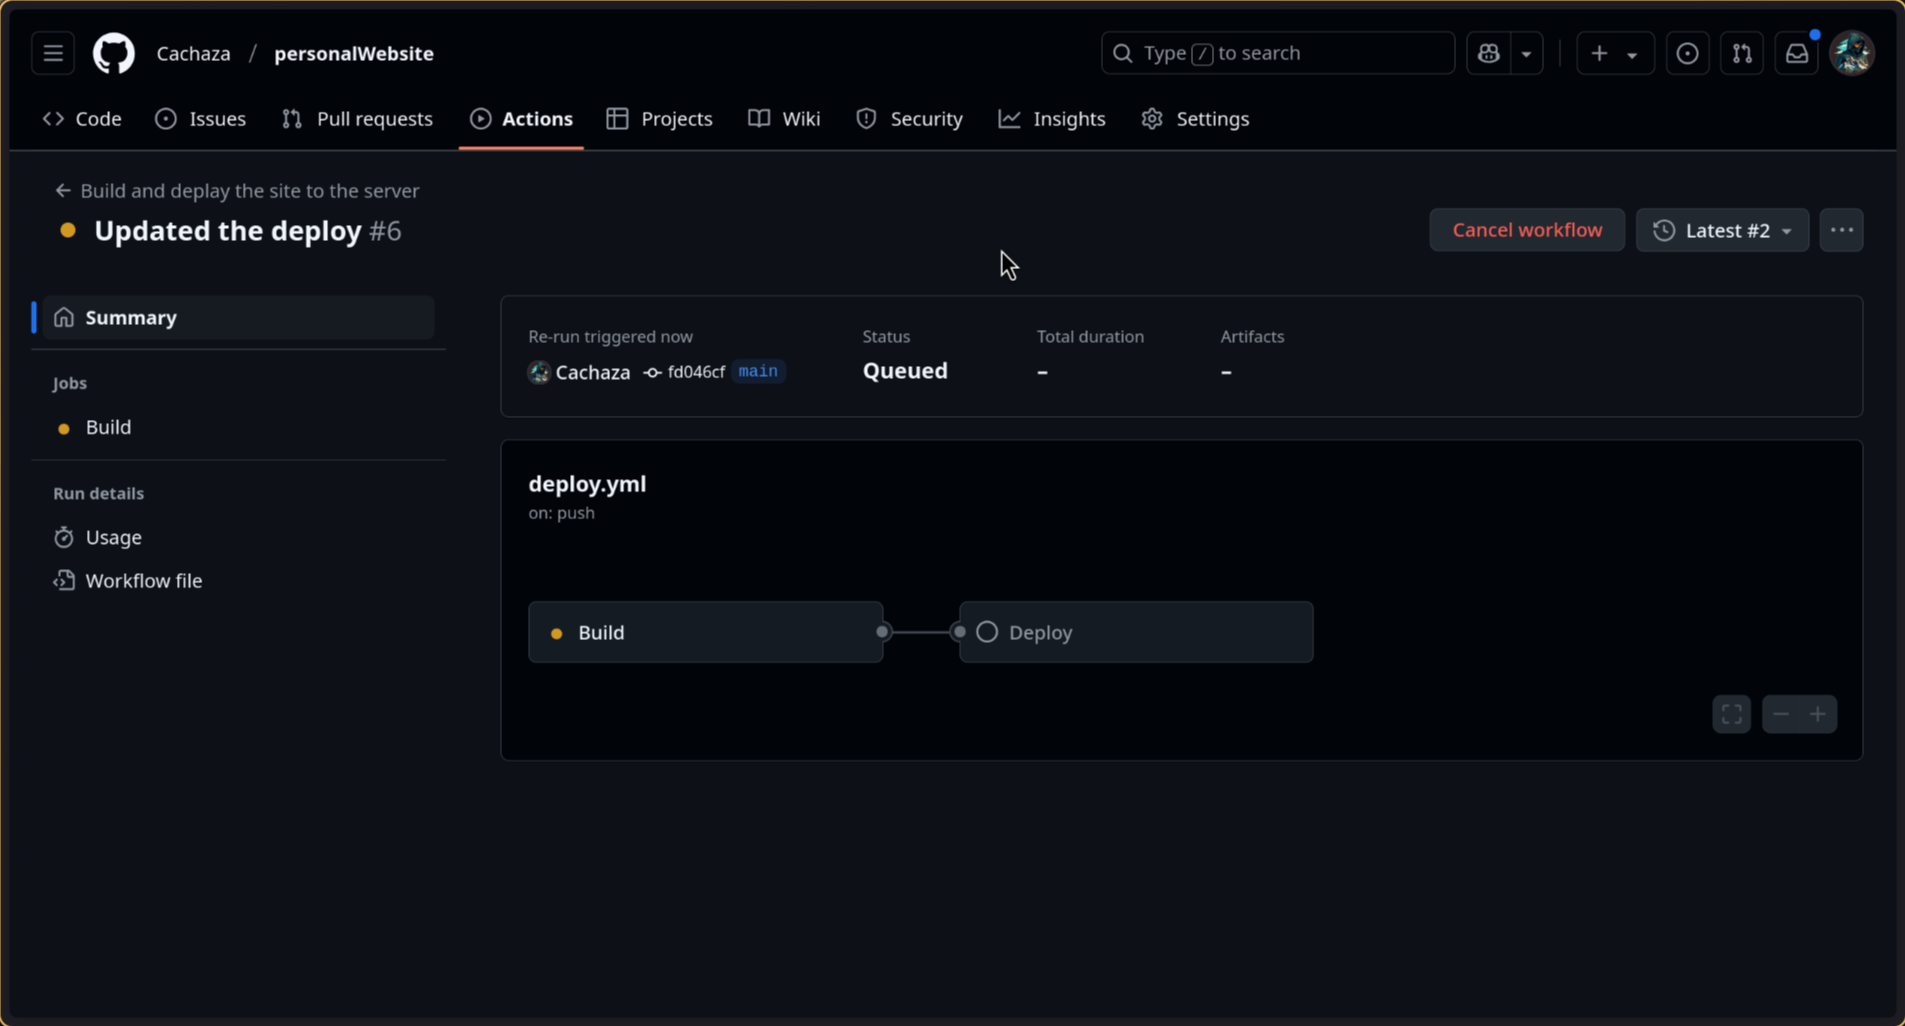Expand the Copilot dropdown arrow
The image size is (1905, 1026).
click(1526, 53)
